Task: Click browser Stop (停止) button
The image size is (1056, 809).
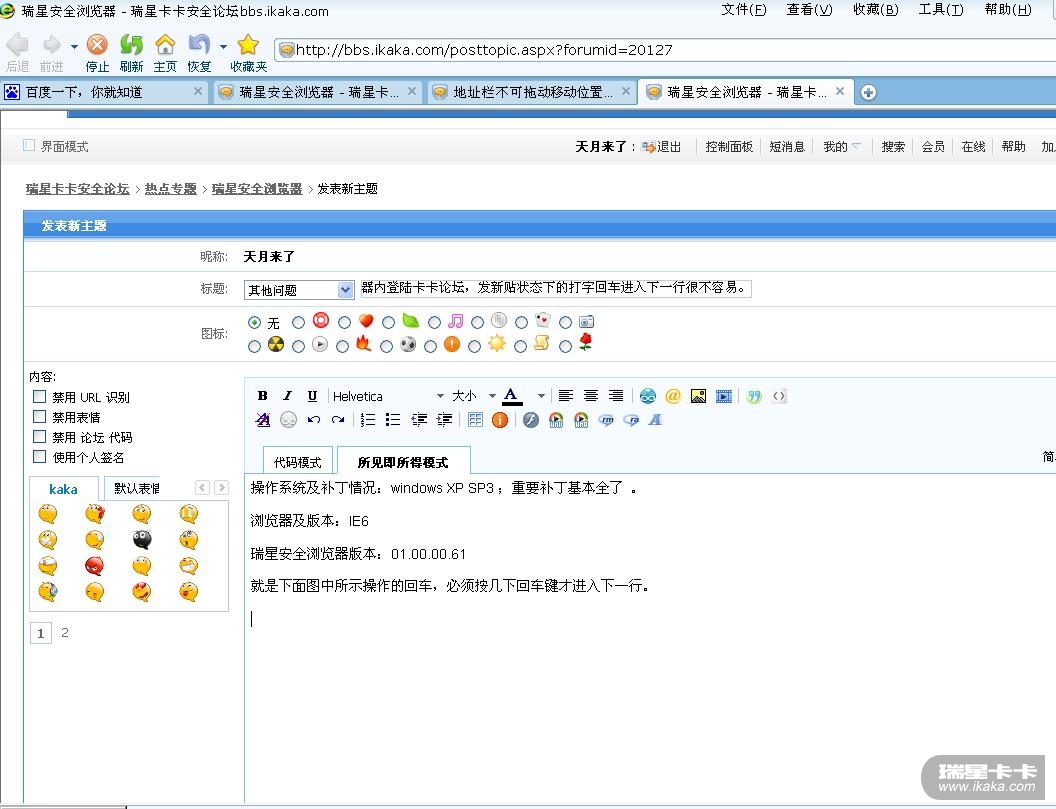Action: (x=97, y=53)
